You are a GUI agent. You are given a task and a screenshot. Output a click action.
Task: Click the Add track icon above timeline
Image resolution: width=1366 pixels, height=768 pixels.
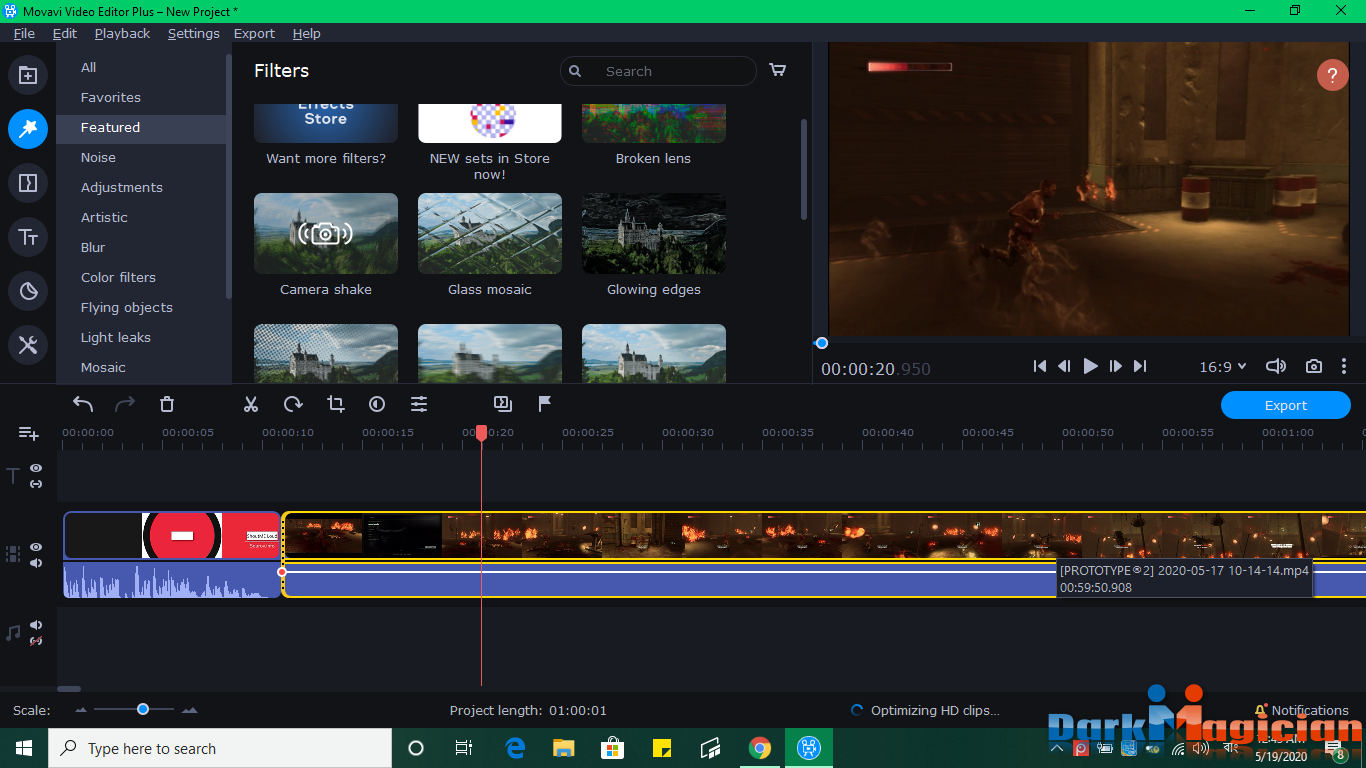pyautogui.click(x=28, y=433)
